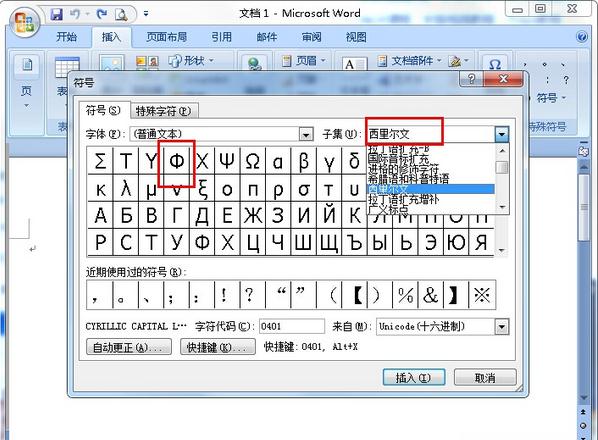Select the 符号 tab in dialog
Screen dimensions: 598x440
(103, 111)
